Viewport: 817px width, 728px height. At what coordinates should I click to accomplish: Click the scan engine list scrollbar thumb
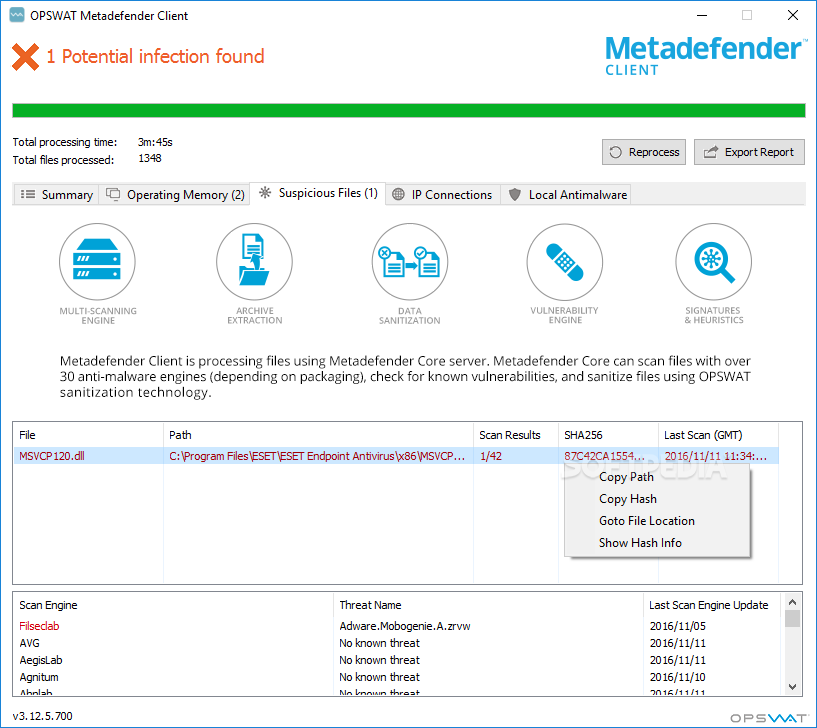tap(793, 619)
